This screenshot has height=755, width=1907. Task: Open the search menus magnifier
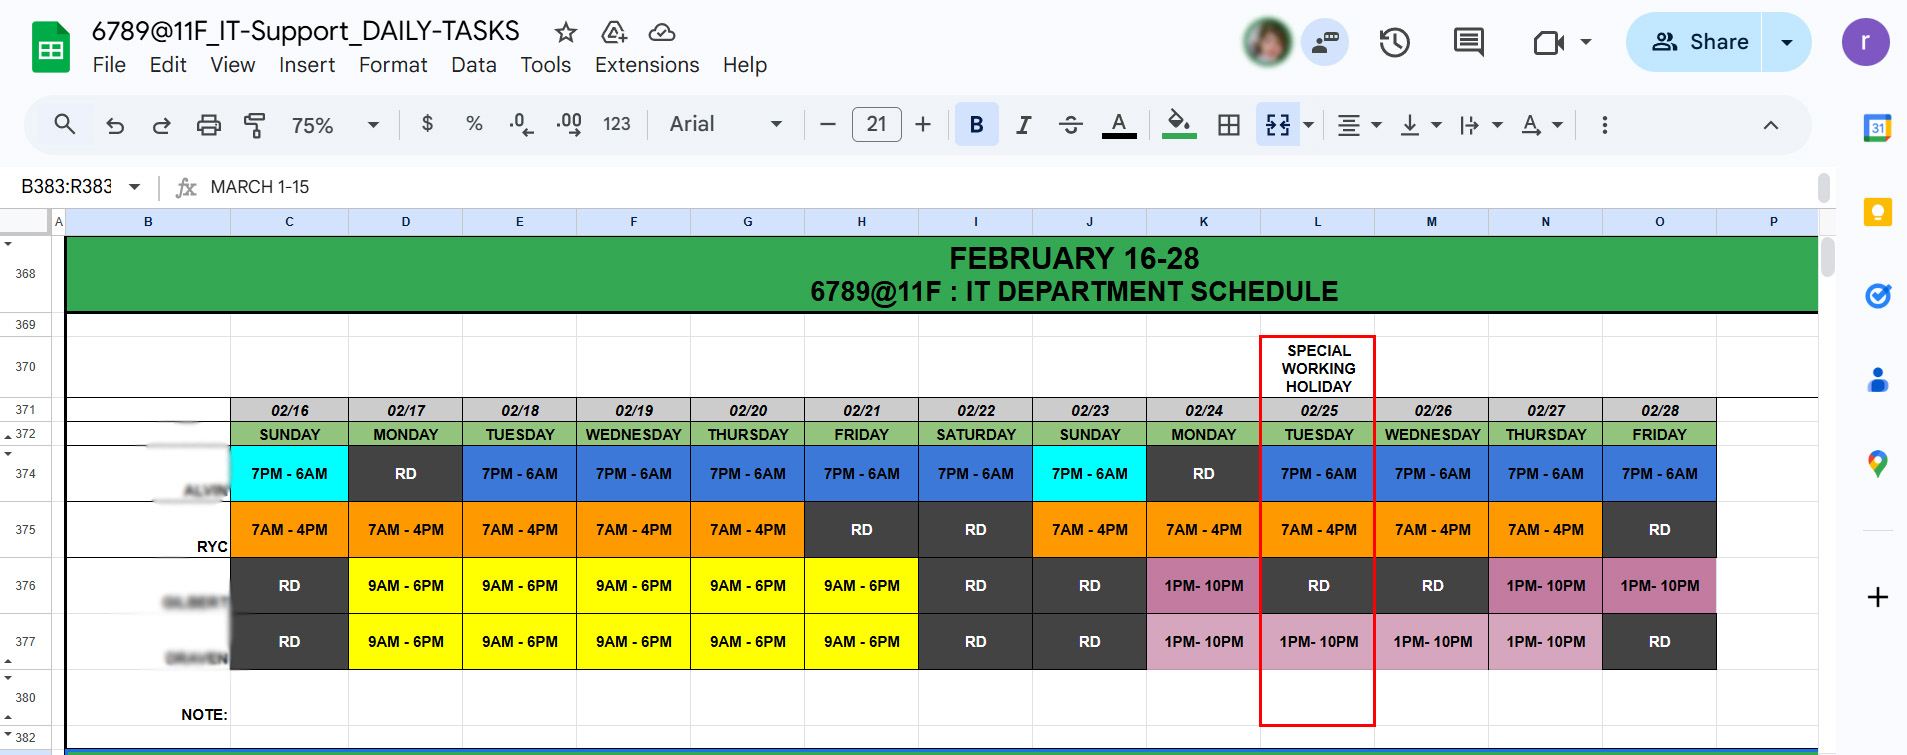coord(65,125)
